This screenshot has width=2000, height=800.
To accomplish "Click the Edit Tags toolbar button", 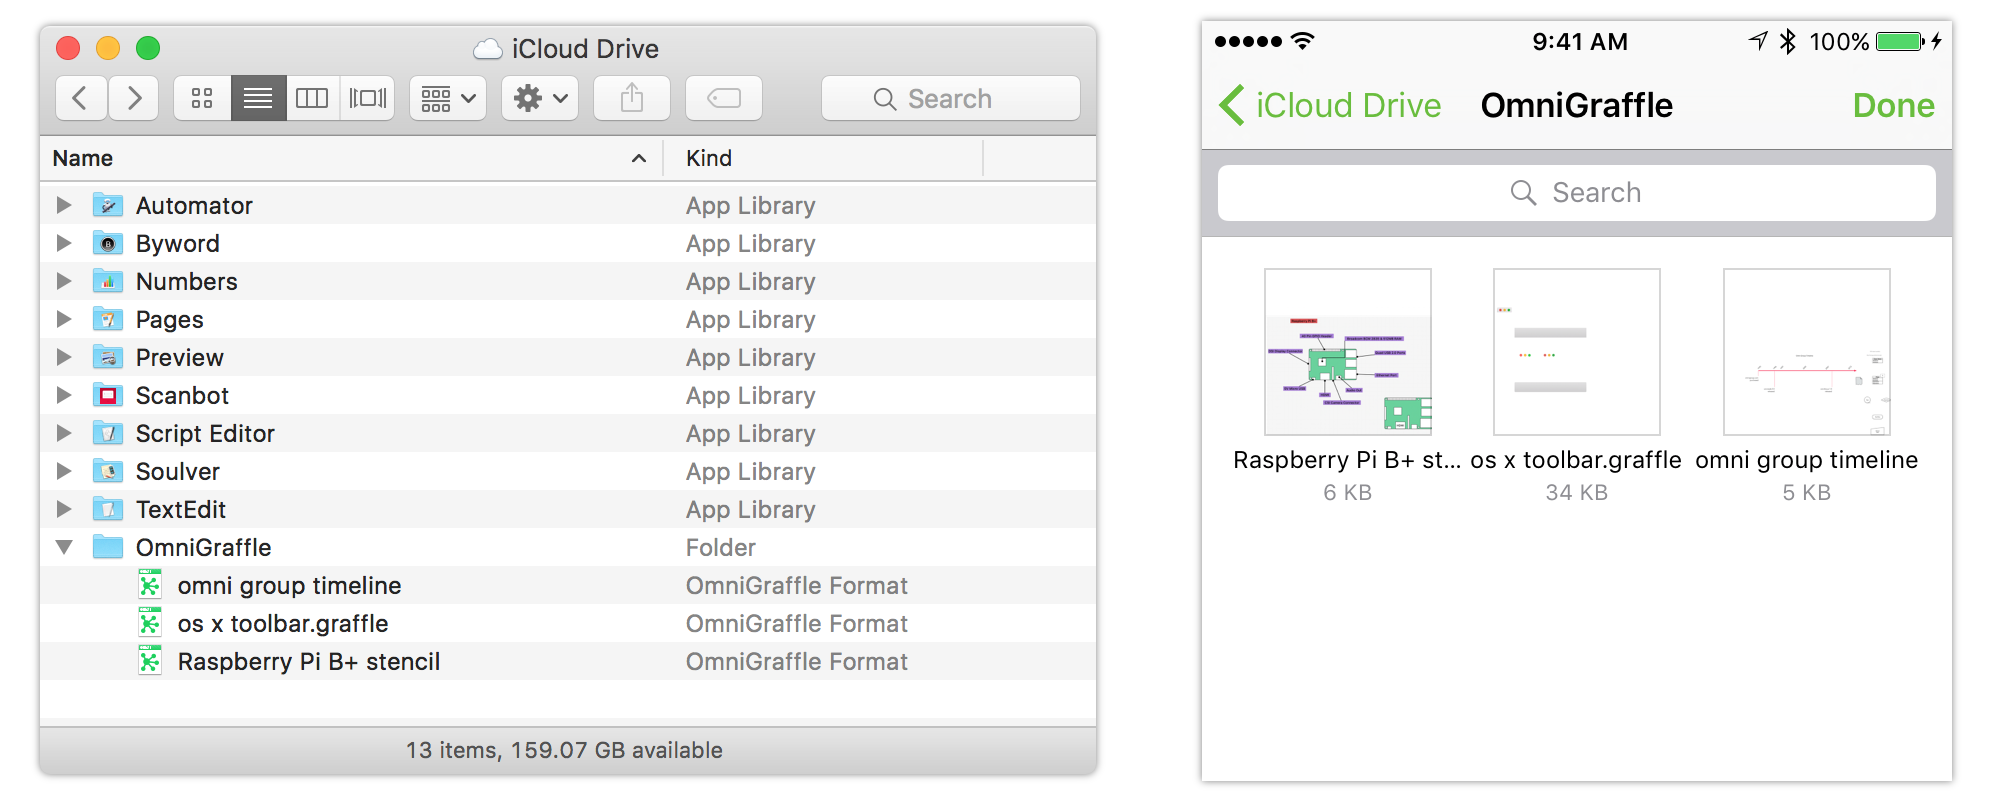I will 724,98.
